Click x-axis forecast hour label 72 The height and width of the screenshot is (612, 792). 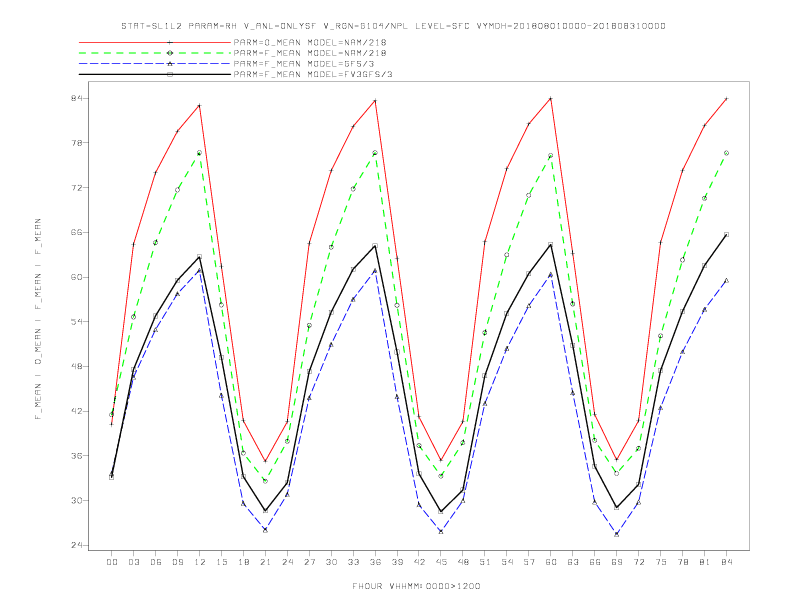tap(638, 562)
